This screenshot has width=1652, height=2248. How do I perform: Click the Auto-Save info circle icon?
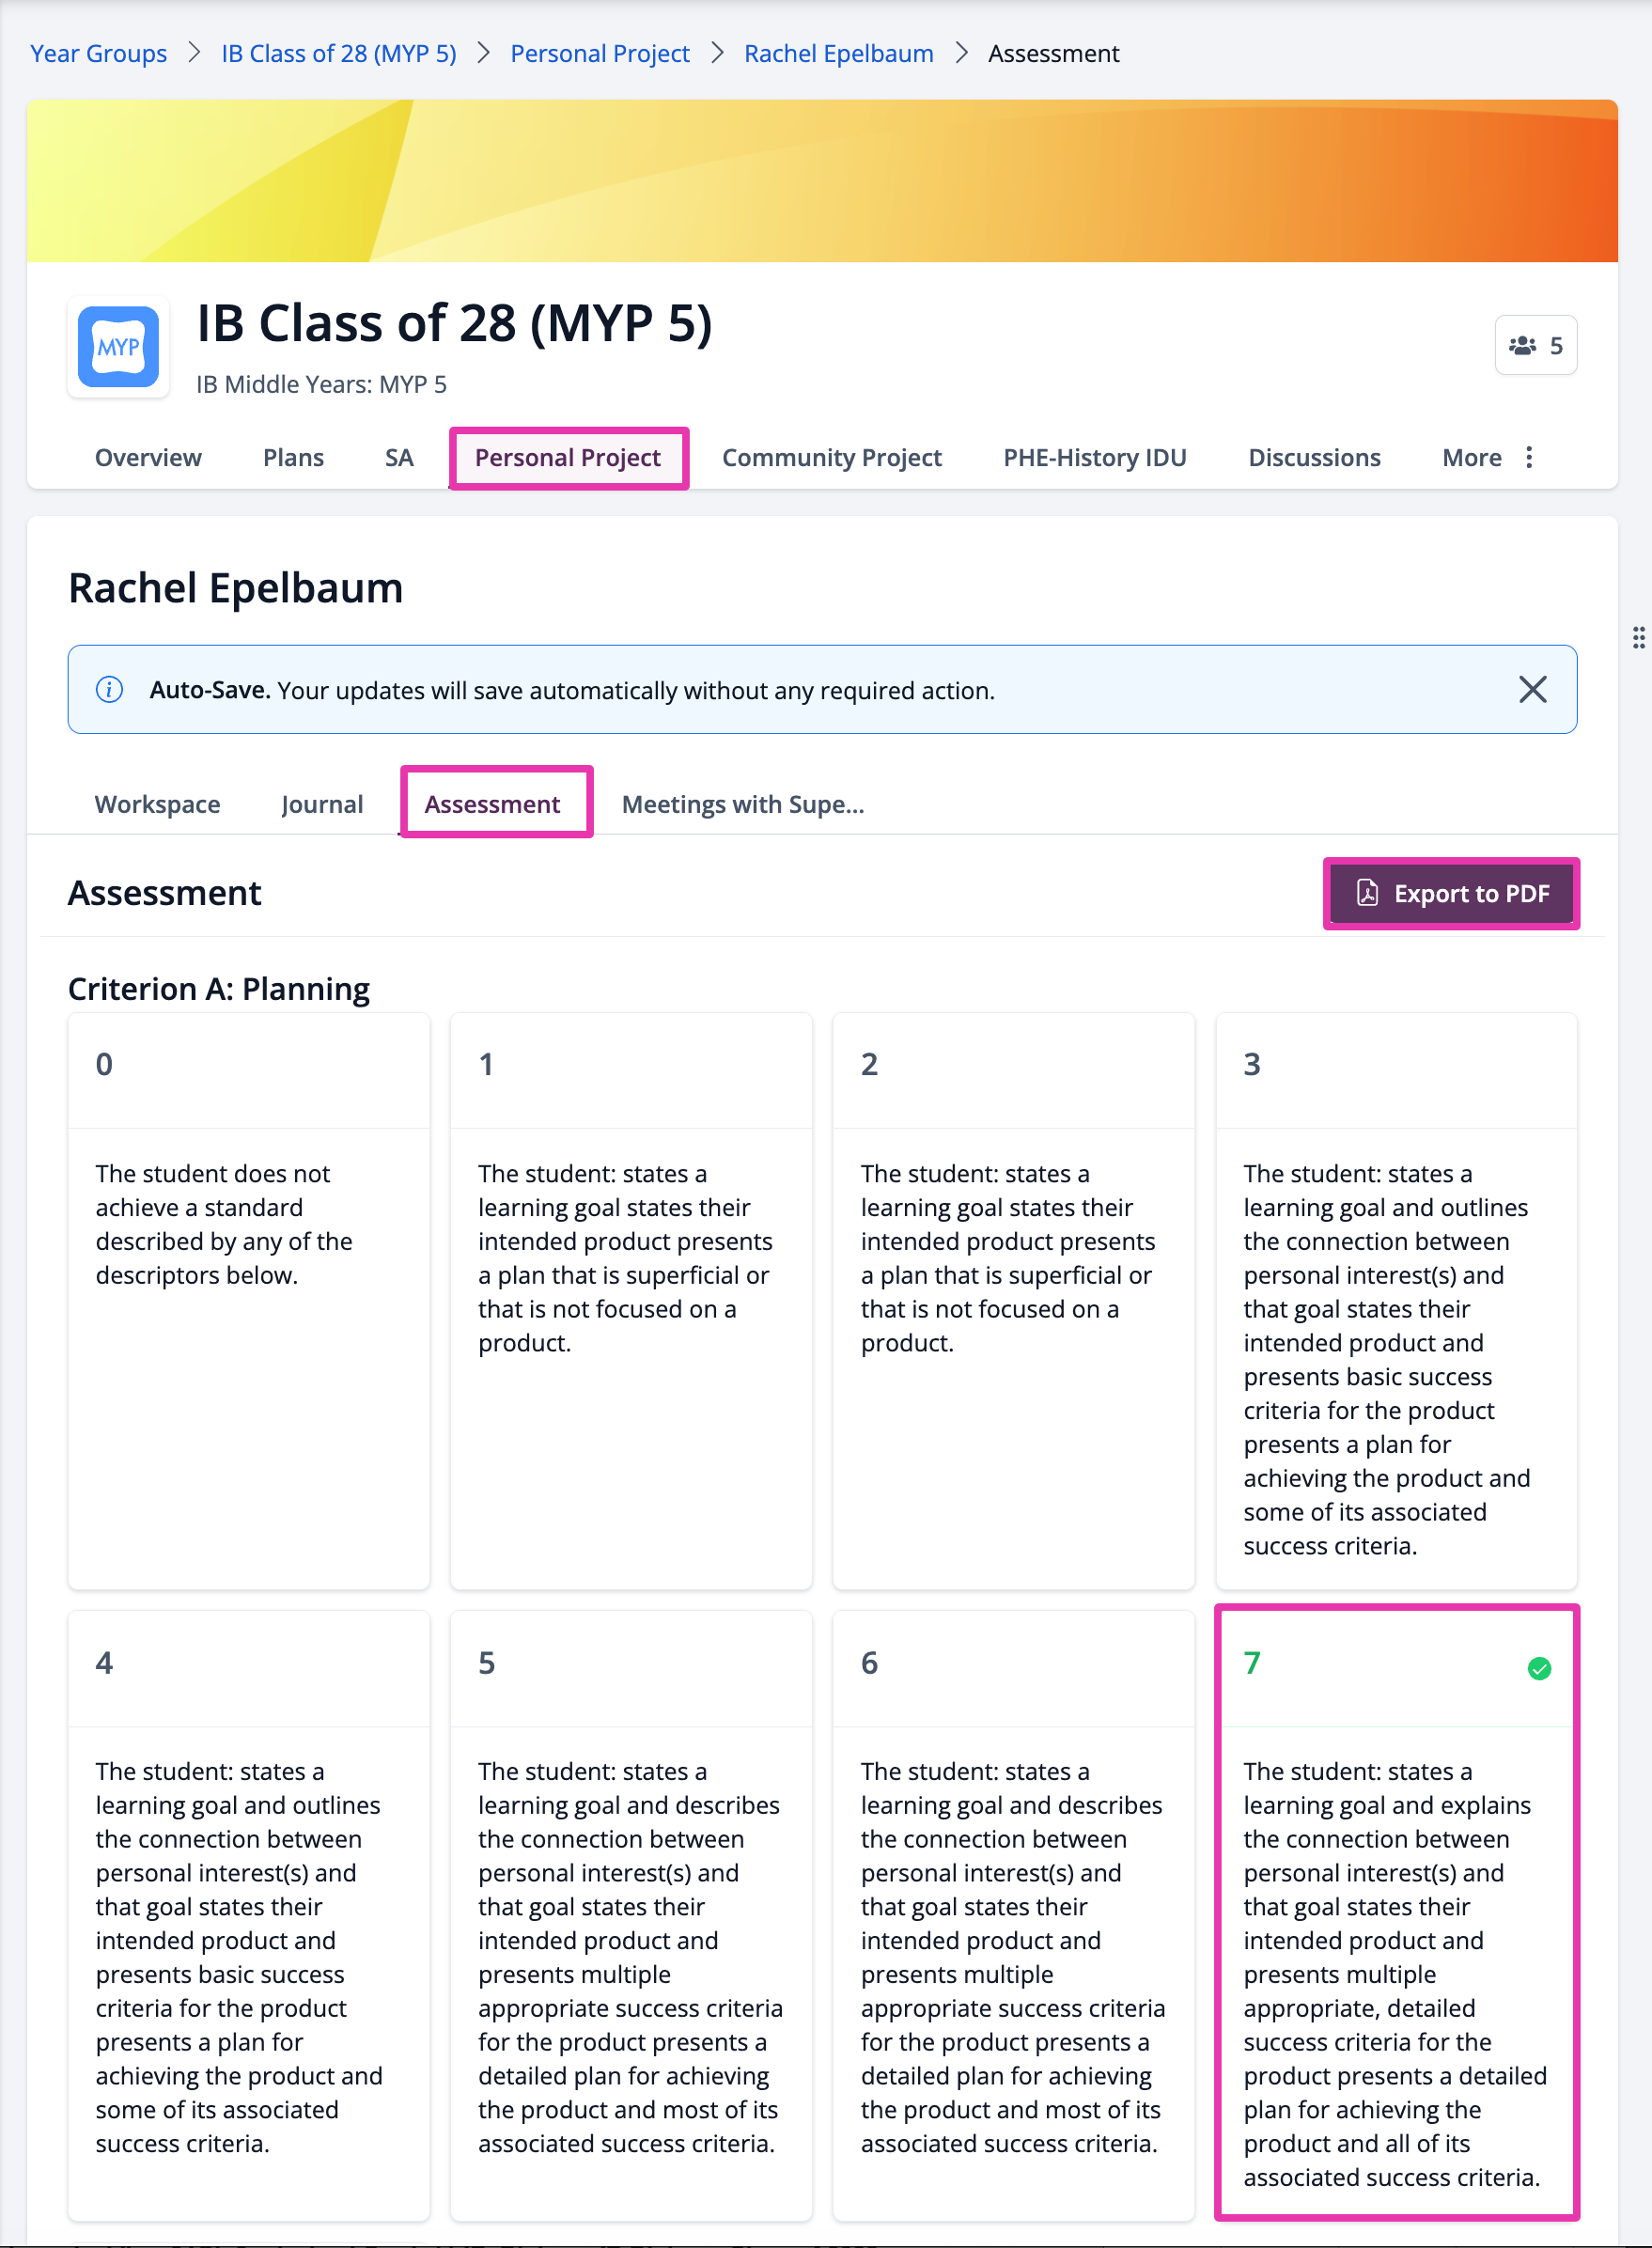[109, 690]
